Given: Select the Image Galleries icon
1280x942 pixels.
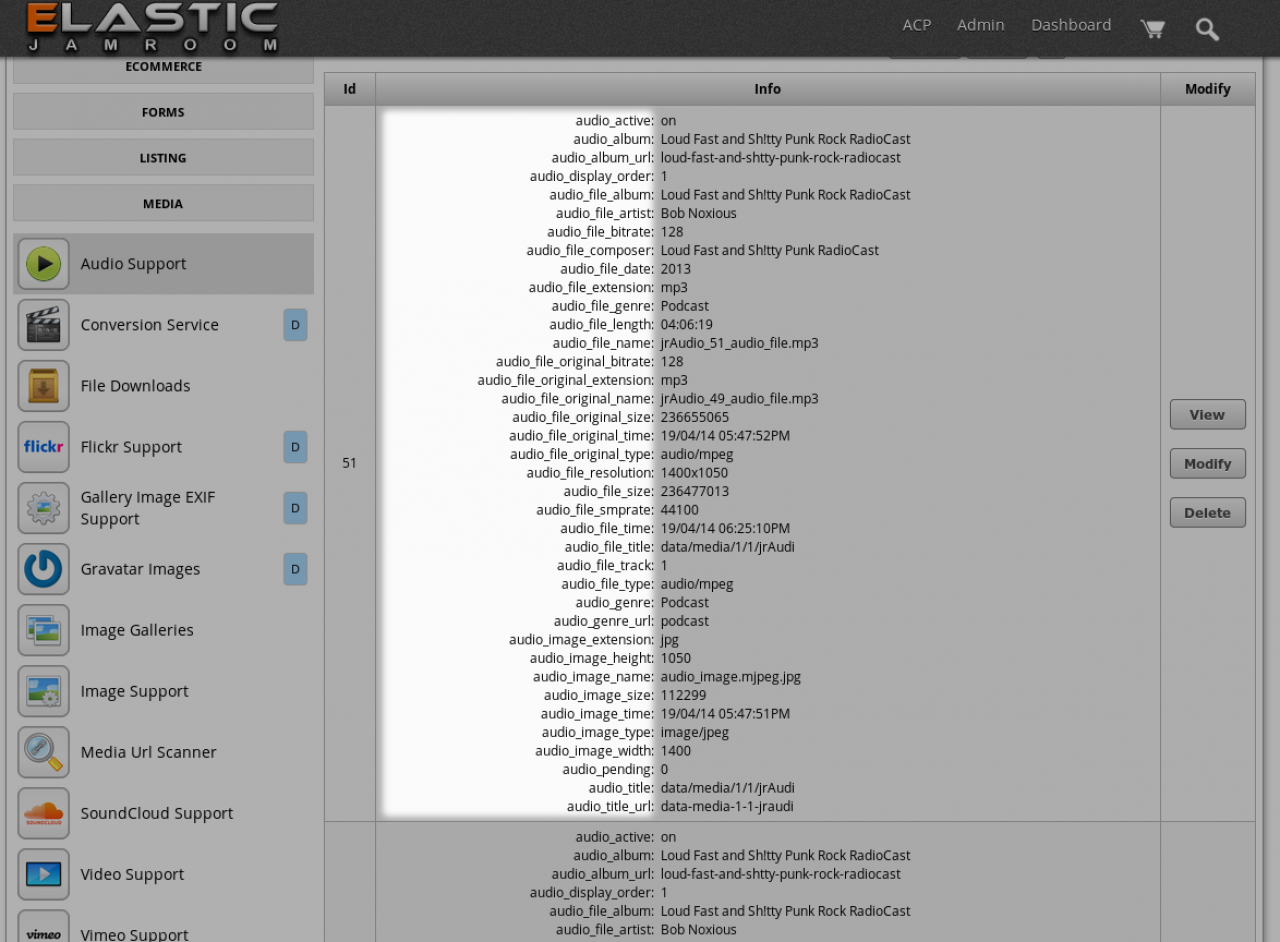Looking at the screenshot, I should [x=43, y=630].
